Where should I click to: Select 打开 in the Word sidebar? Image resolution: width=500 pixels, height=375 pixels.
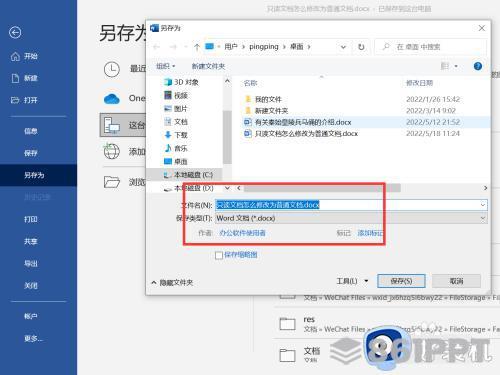30,100
